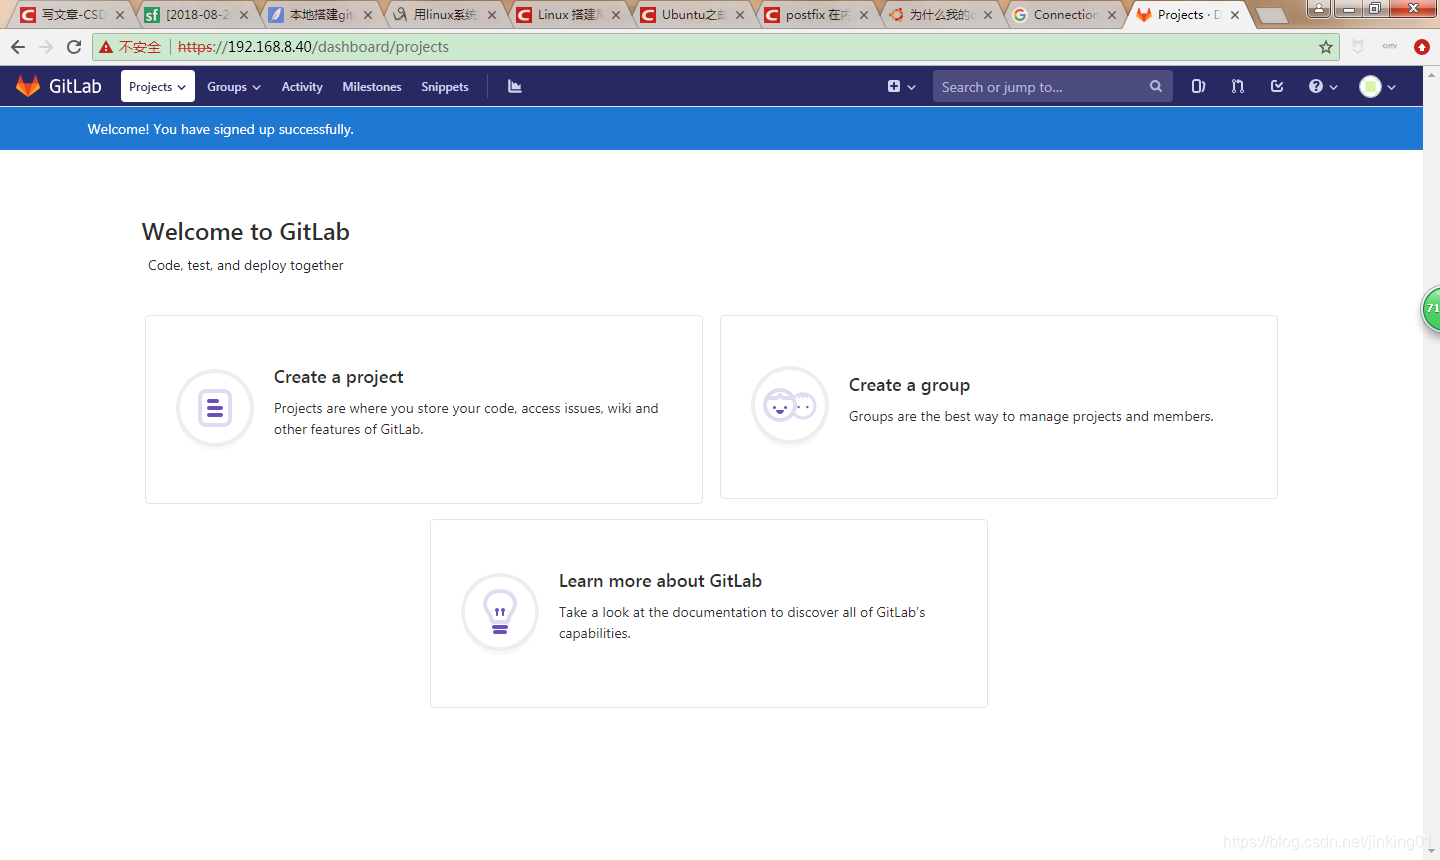Focus the Search or jump to field
1440x860 pixels.
tap(1052, 87)
